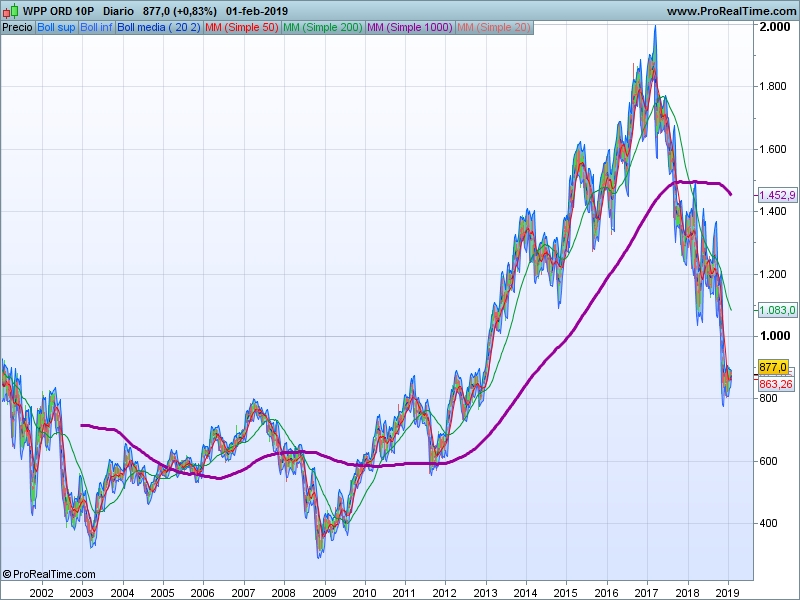The image size is (800, 600).
Task: Click the 600 price axis label
Action: pyautogui.click(x=768, y=461)
